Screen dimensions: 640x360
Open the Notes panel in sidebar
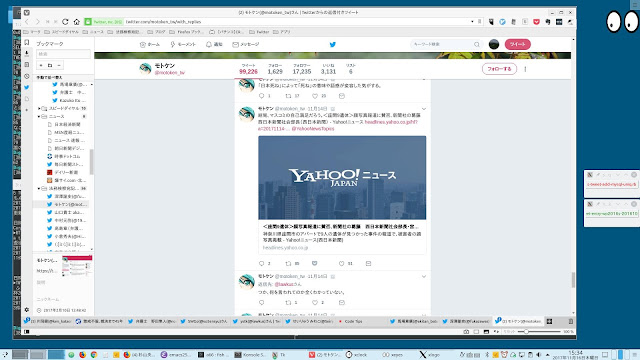tap(27, 64)
